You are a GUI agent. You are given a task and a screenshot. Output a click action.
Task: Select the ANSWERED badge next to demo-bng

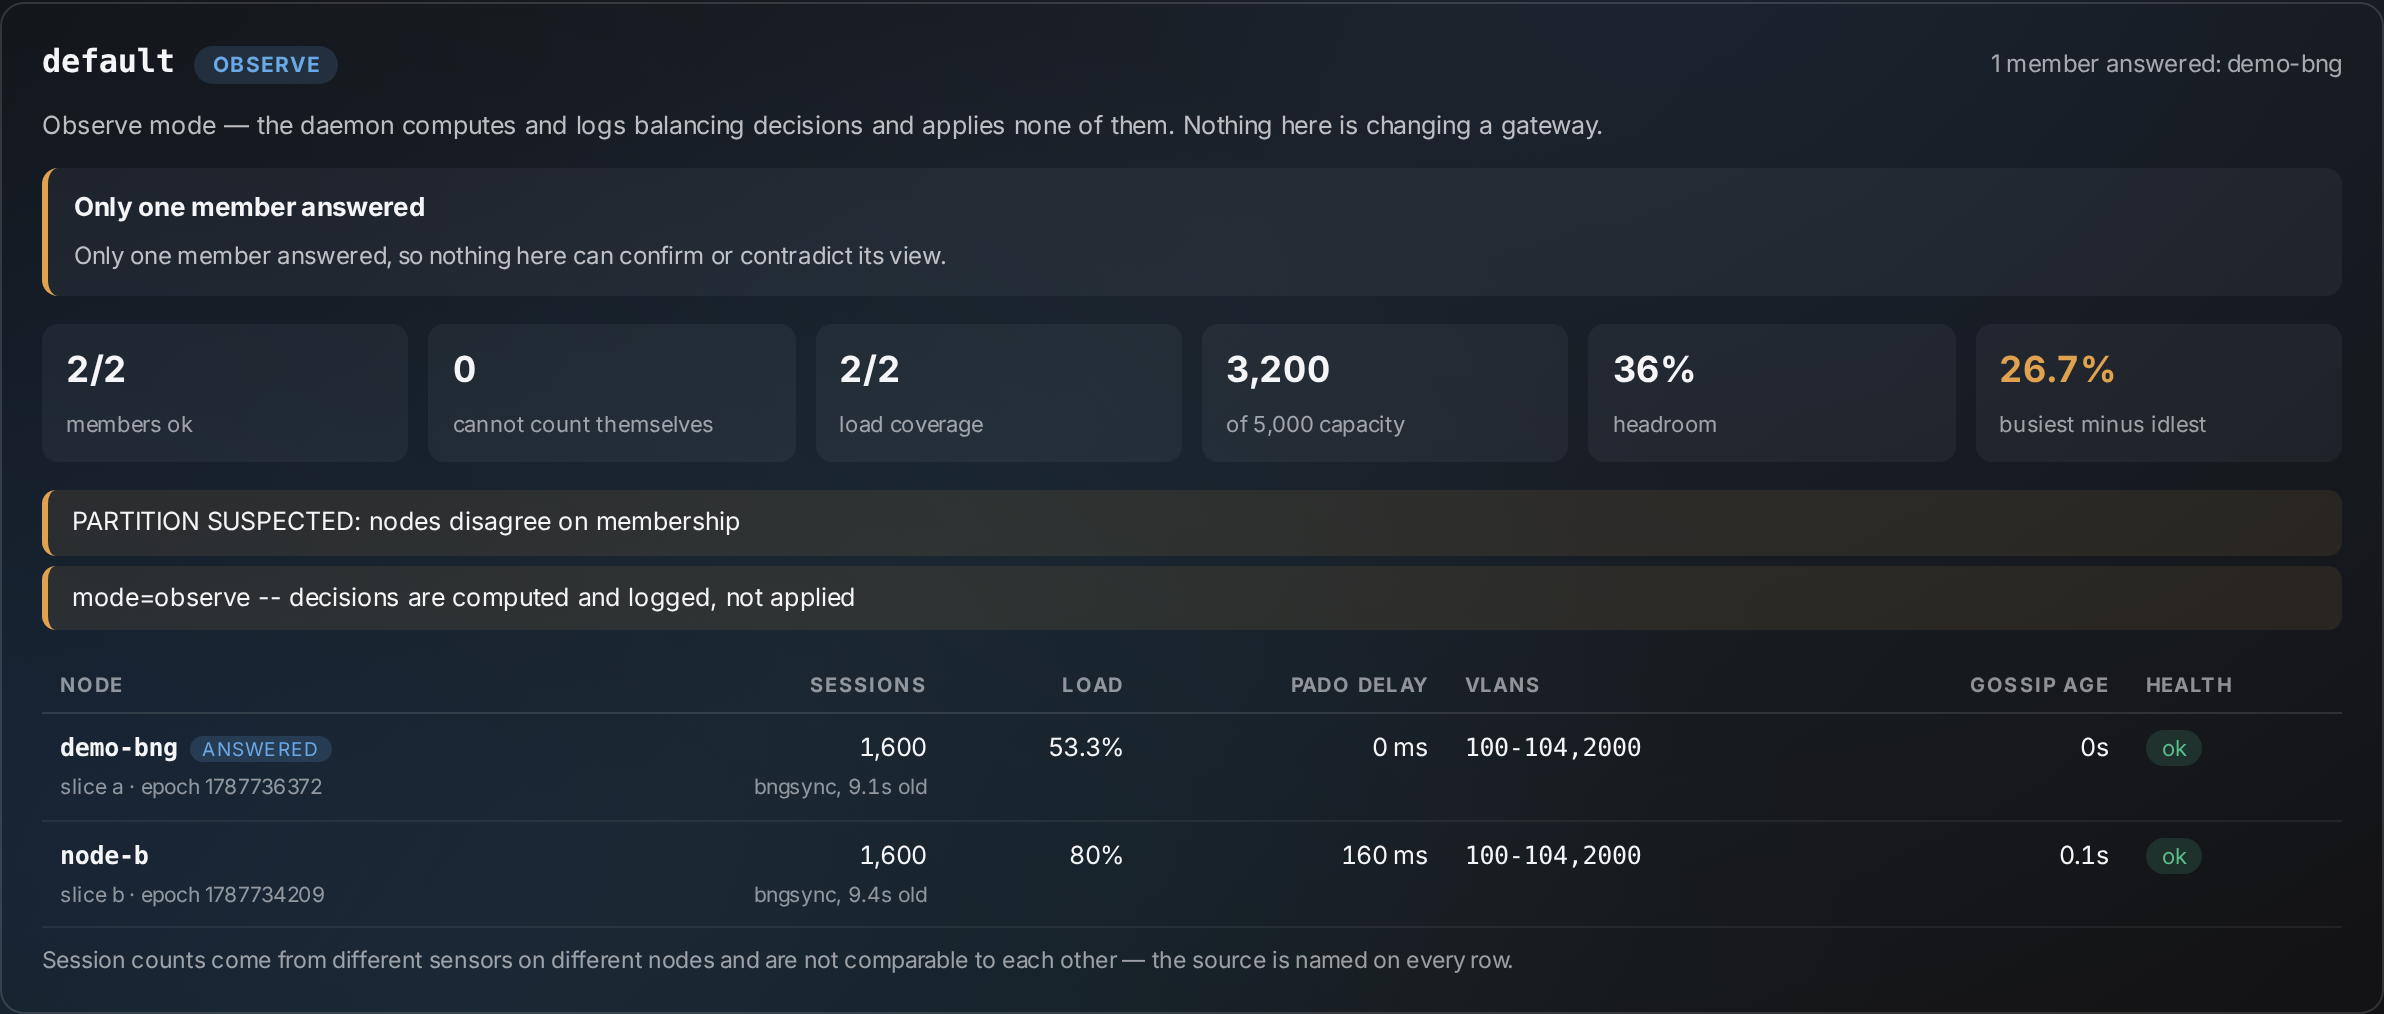[x=260, y=749]
